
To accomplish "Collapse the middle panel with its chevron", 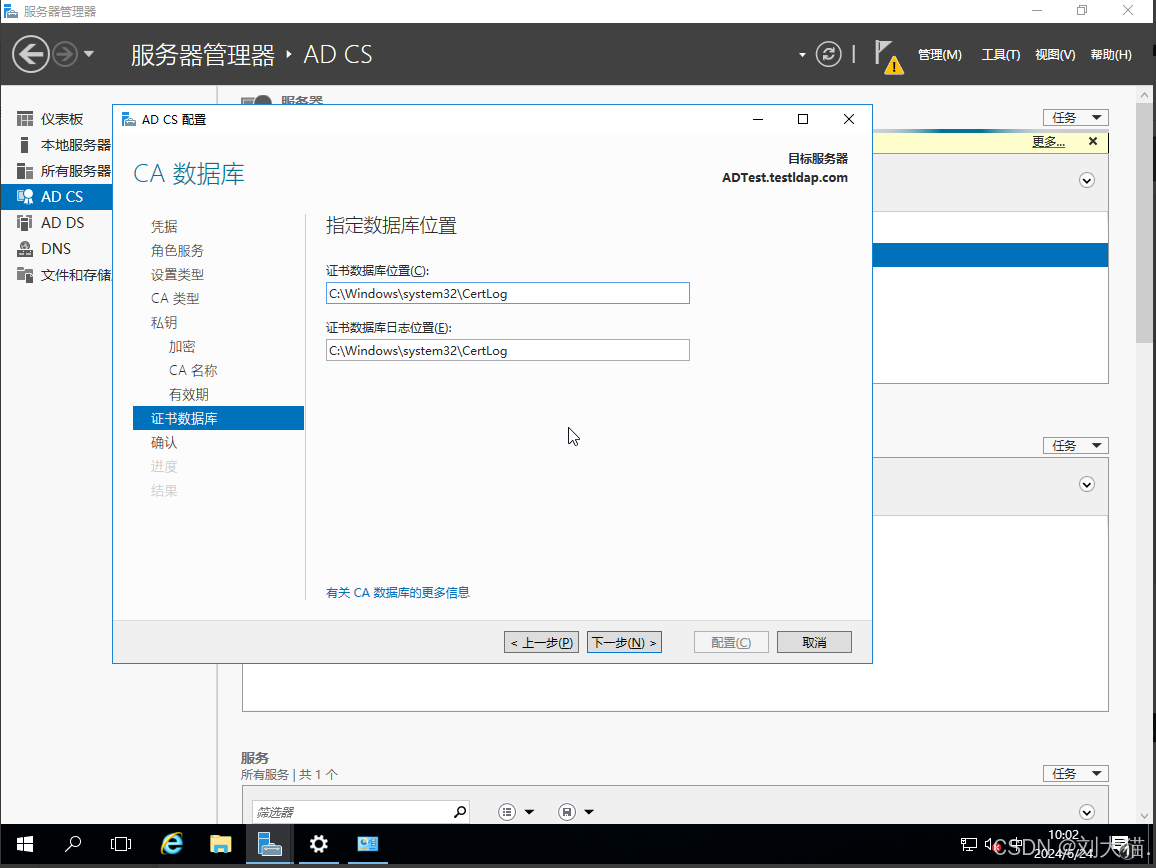I will click(x=1087, y=485).
